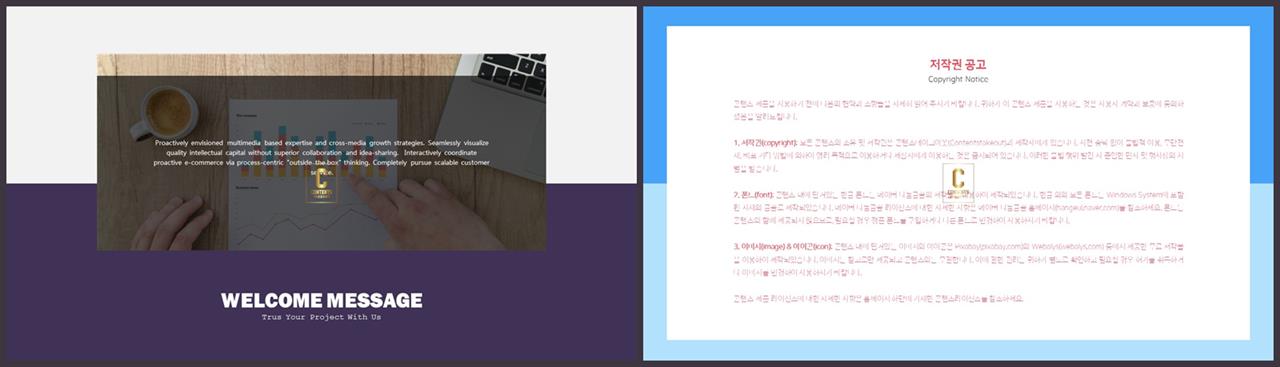The height and width of the screenshot is (367, 1280).
Task: Select the desk photo with coffee and chart
Action: (321, 152)
